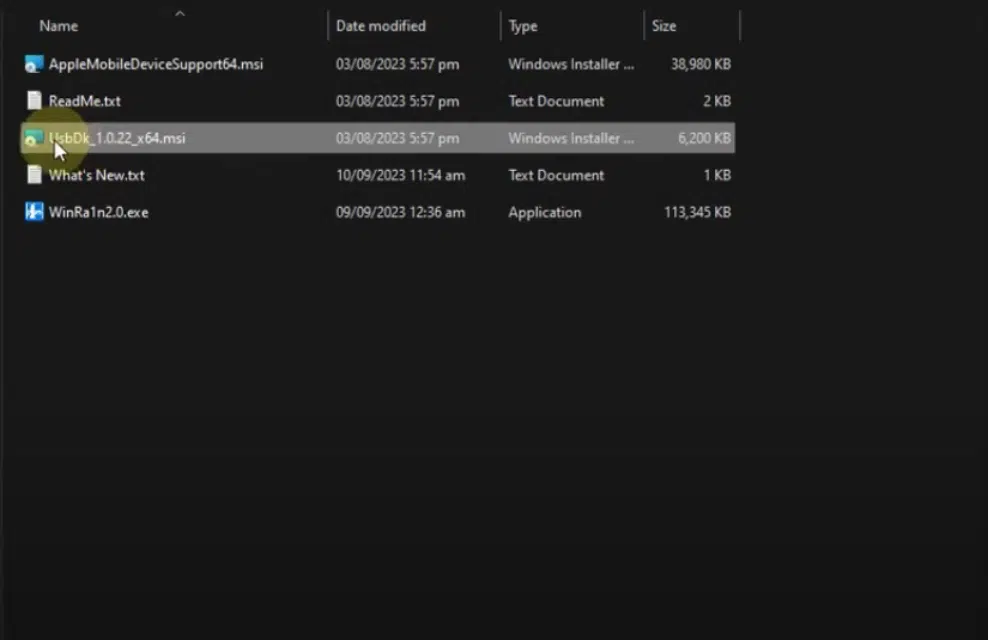Screen dimensions: 988x640
Task: Click the Application type cell
Action: pyautogui.click(x=544, y=212)
